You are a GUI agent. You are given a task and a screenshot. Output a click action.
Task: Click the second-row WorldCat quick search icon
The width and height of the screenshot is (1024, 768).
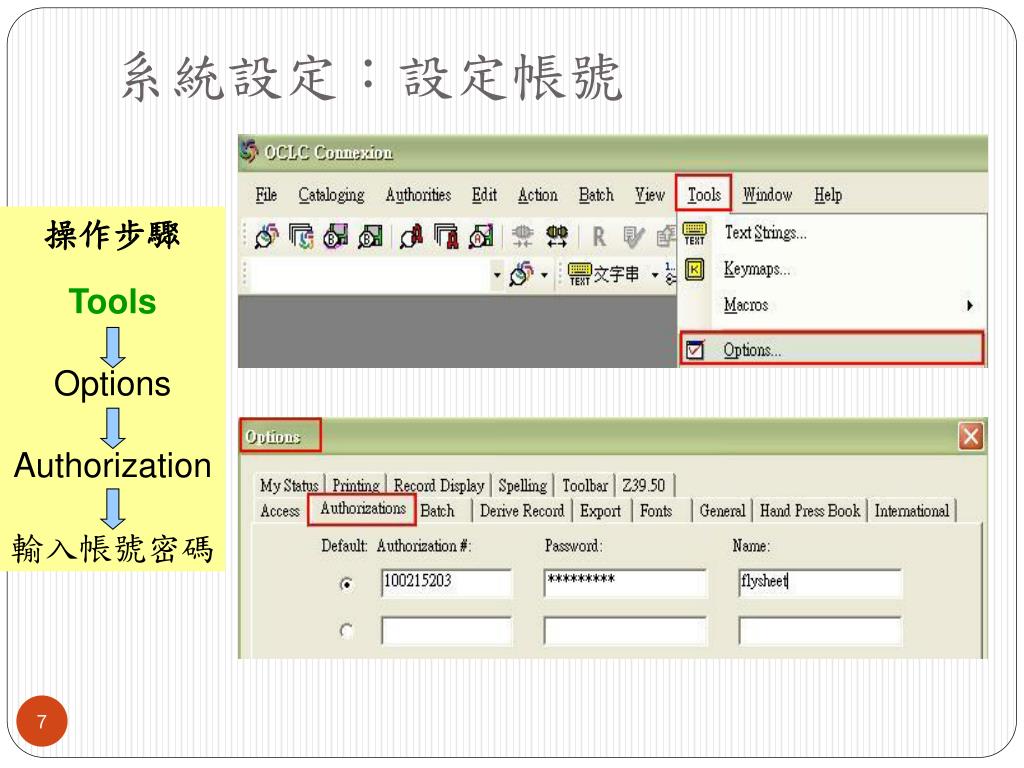pos(521,274)
